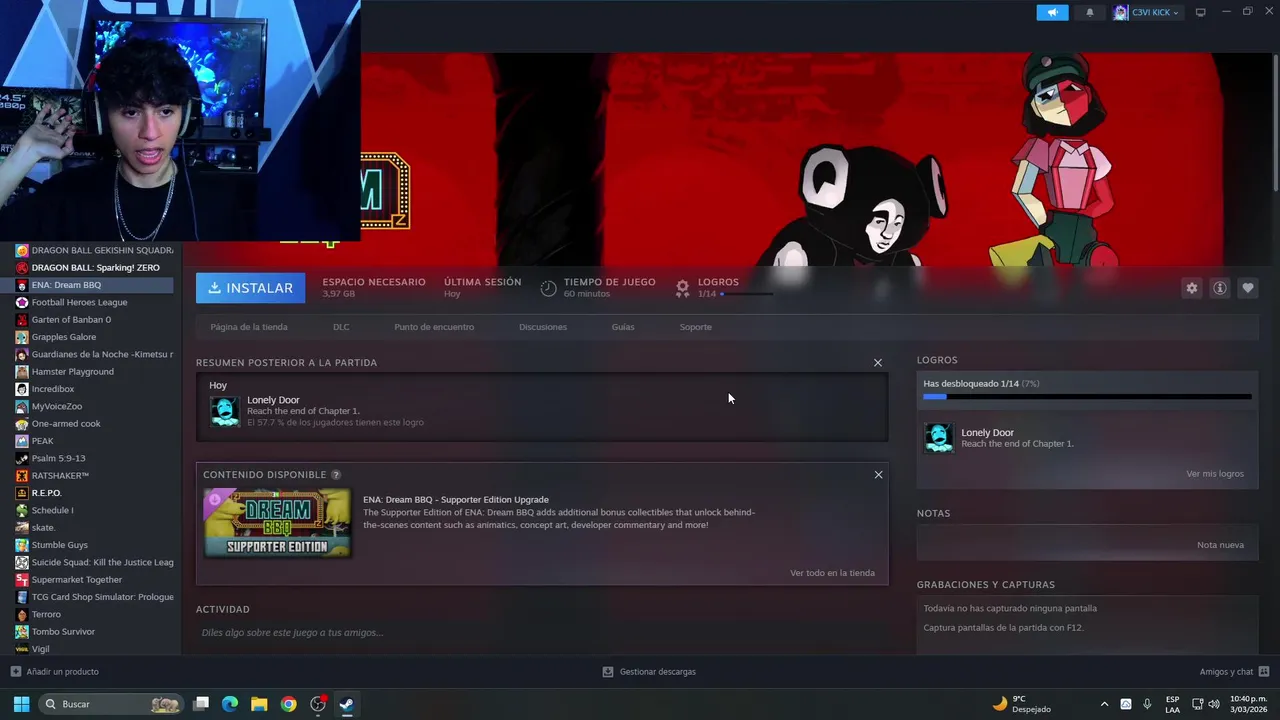Image resolution: width=1280 pixels, height=720 pixels.
Task: Select DRAGON BALL: Sparking! ZERO in library
Action: point(94,268)
